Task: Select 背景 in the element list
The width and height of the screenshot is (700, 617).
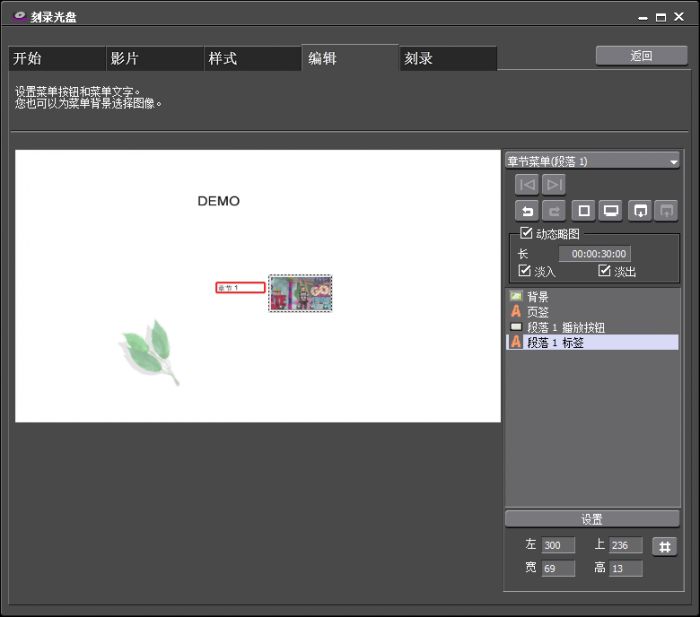Action: (538, 297)
